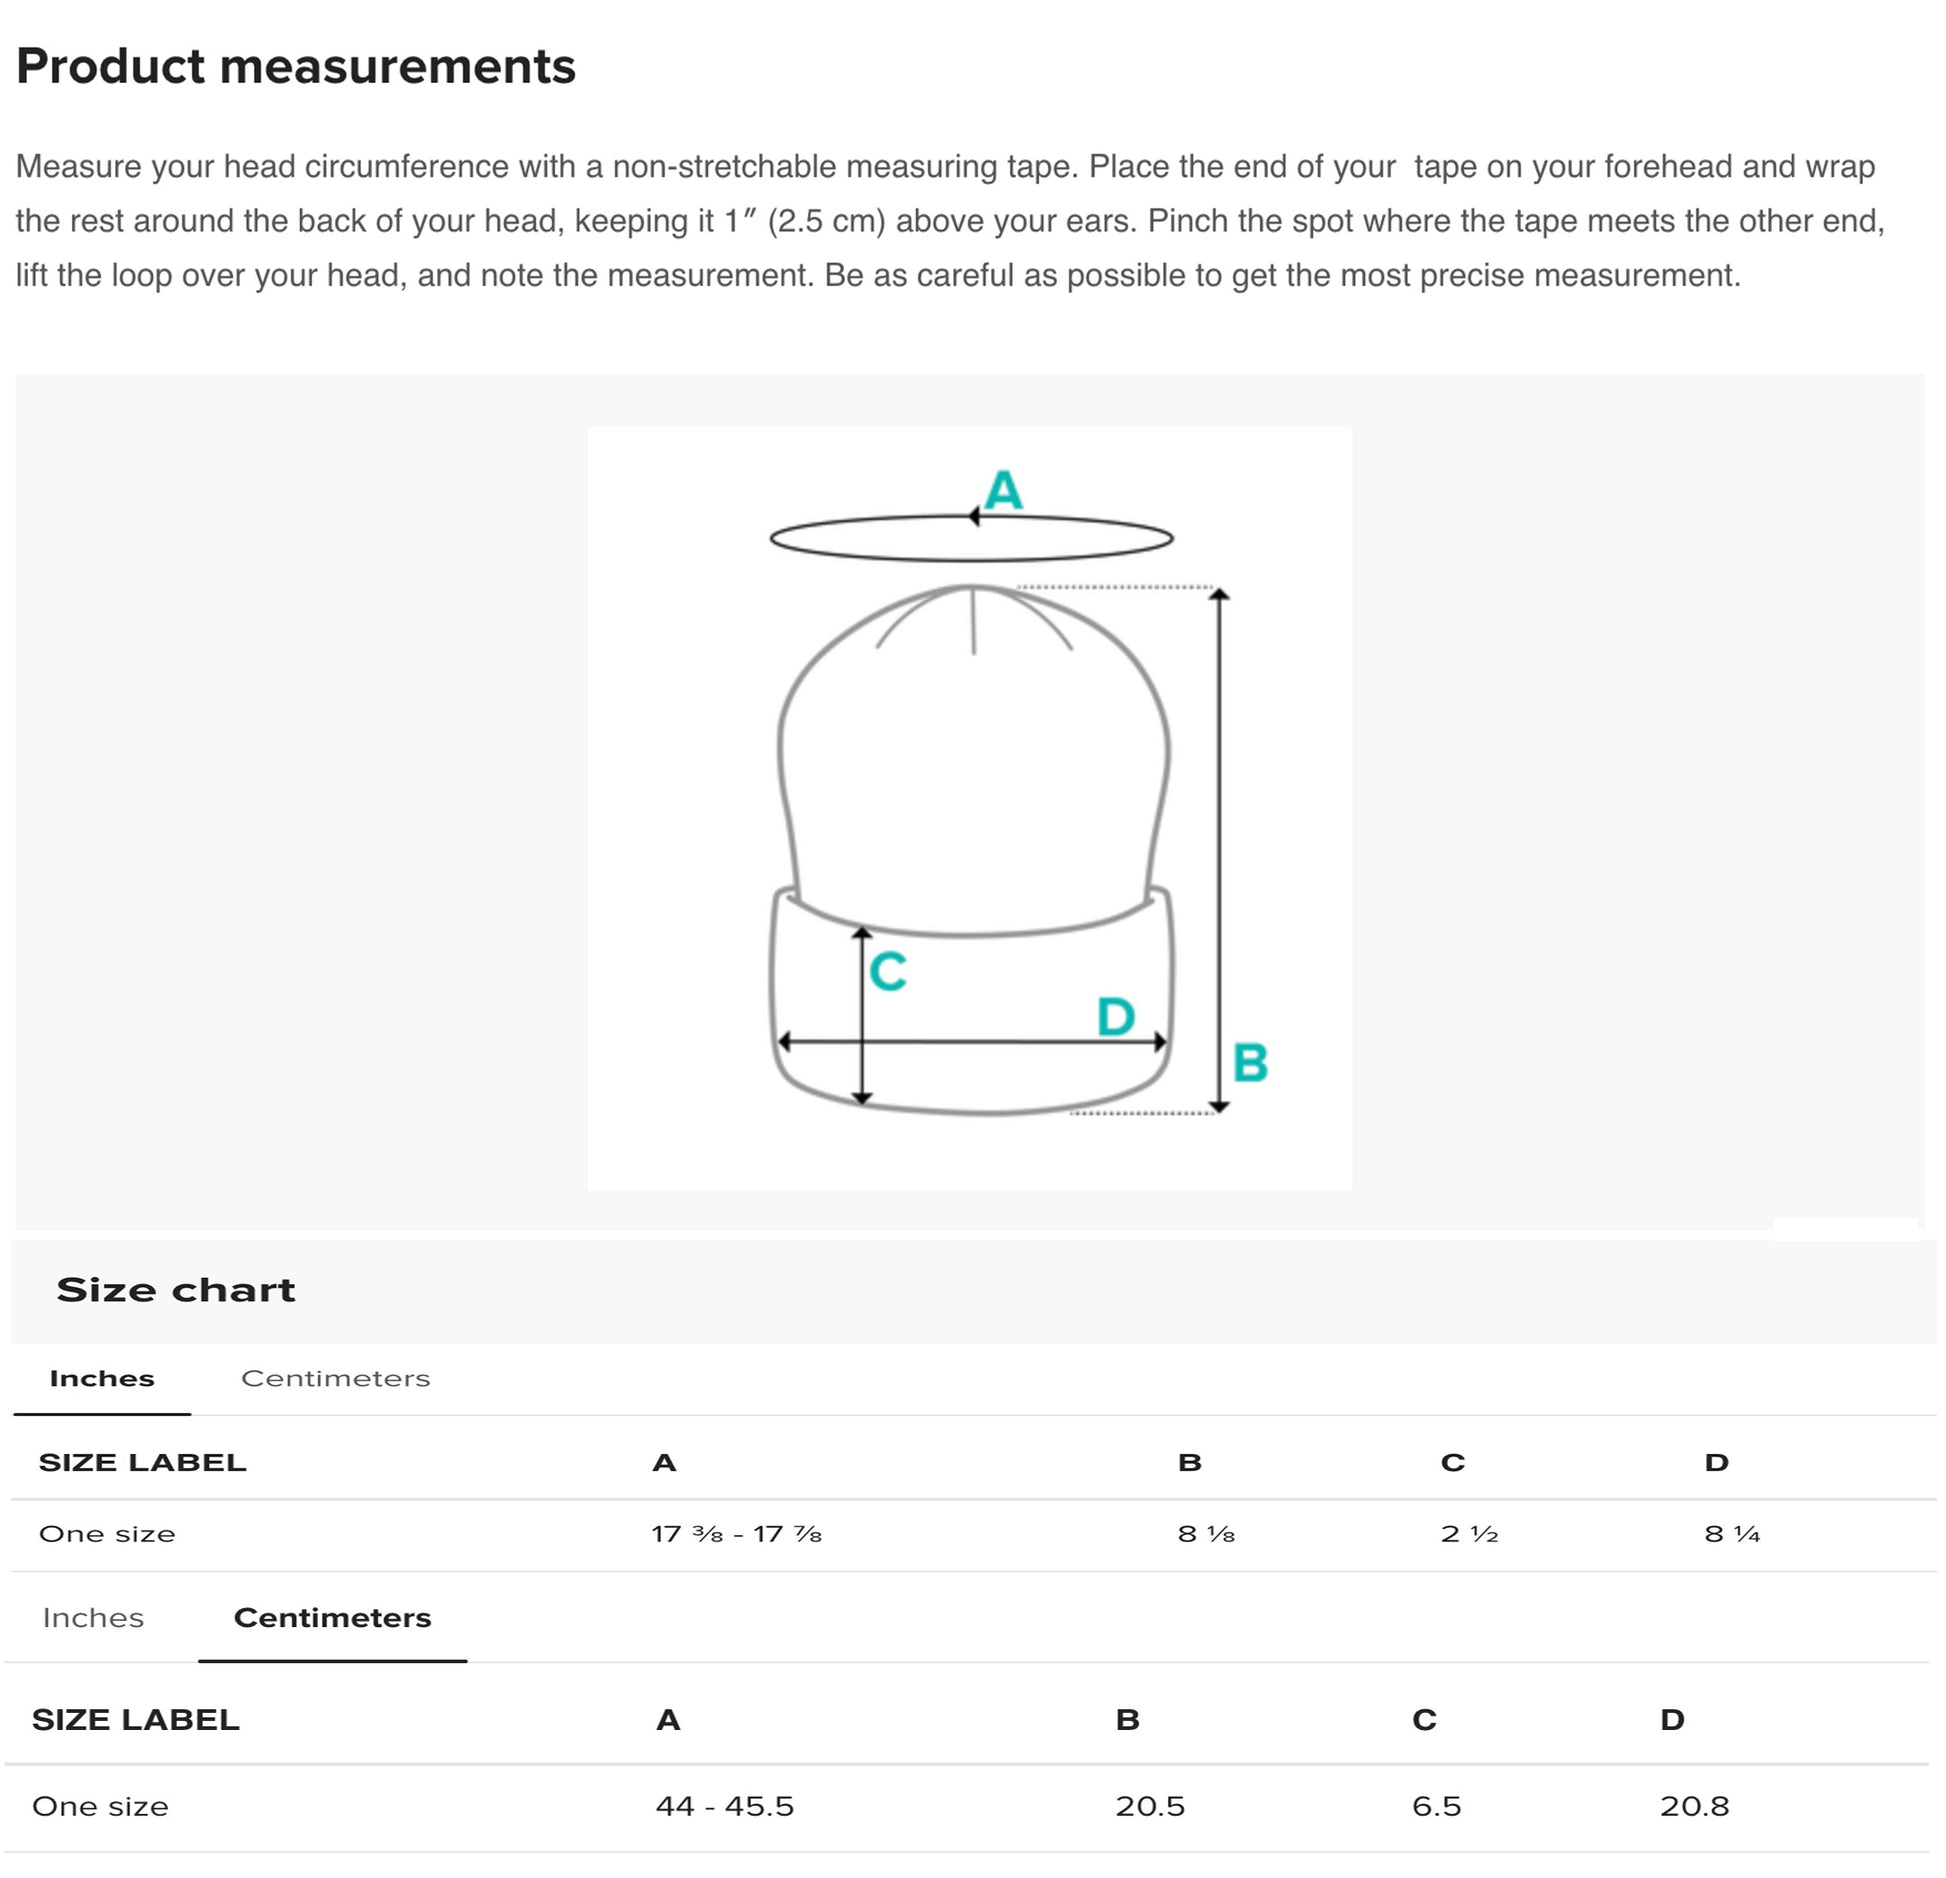This screenshot has width=1946, height=1878.
Task: Click the teal letter A above the ellipse
Action: (x=1003, y=490)
